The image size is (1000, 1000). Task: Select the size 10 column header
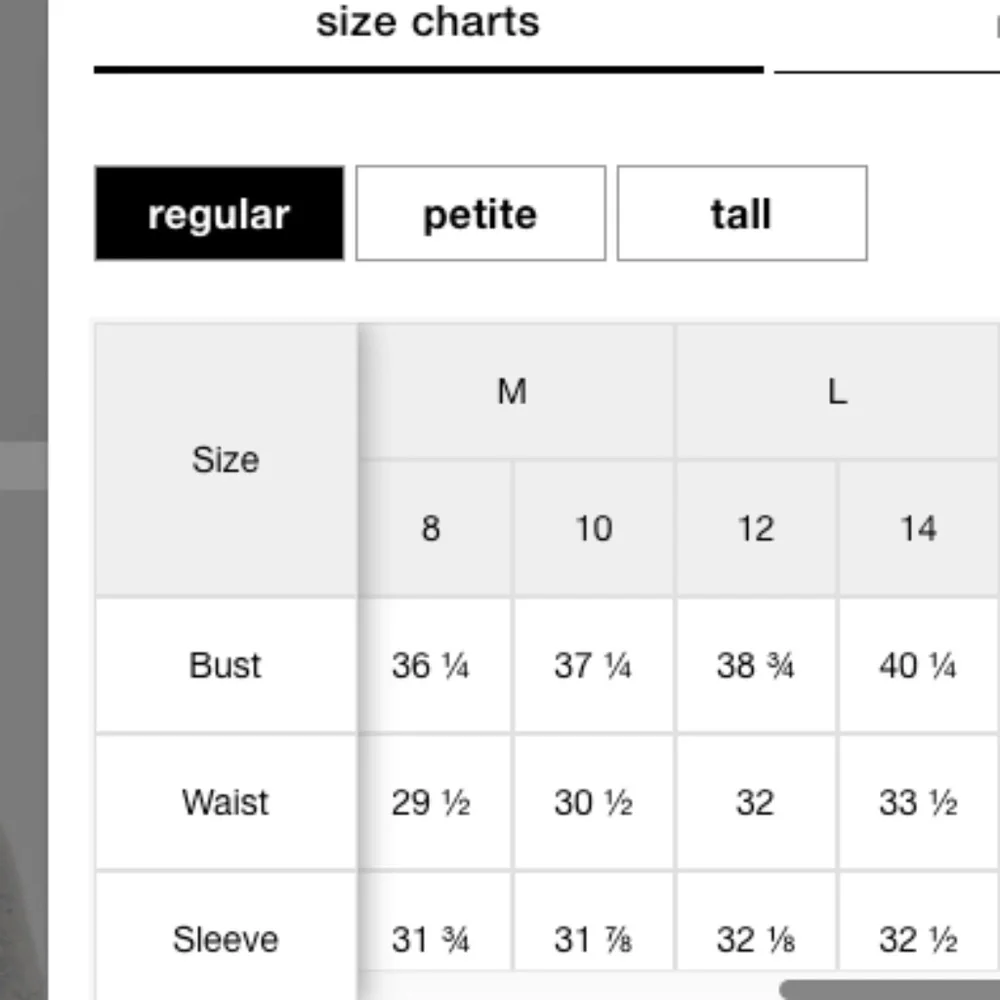pos(593,528)
